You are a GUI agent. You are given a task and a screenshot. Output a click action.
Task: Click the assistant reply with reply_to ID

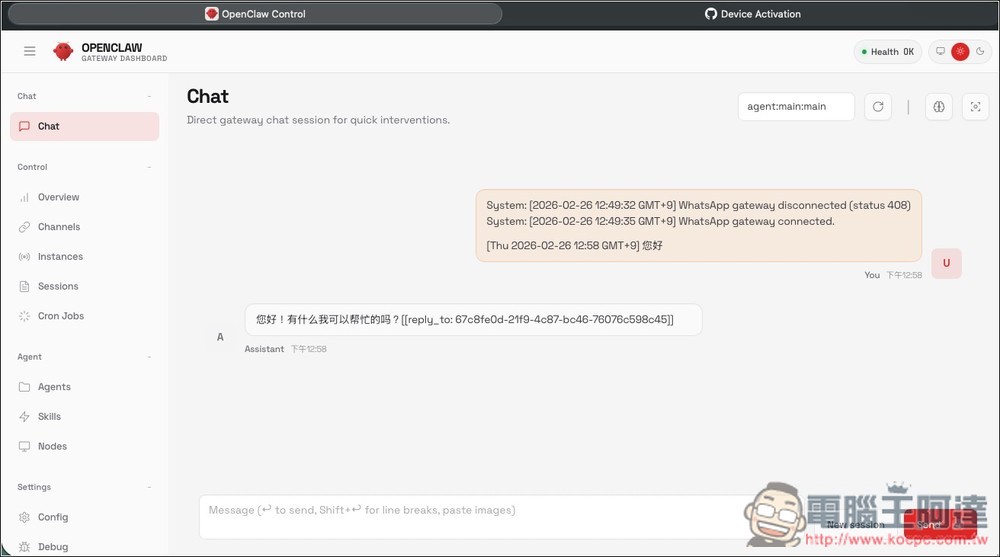(473, 320)
